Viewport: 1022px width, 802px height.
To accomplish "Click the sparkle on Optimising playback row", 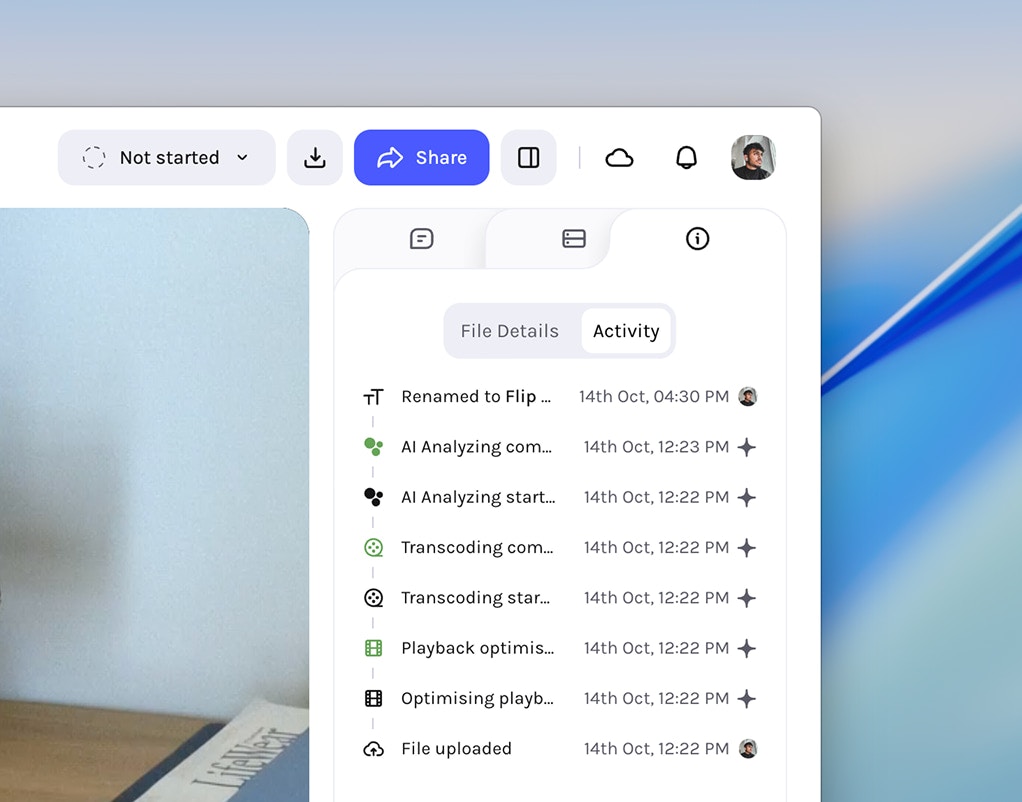I will tap(747, 698).
